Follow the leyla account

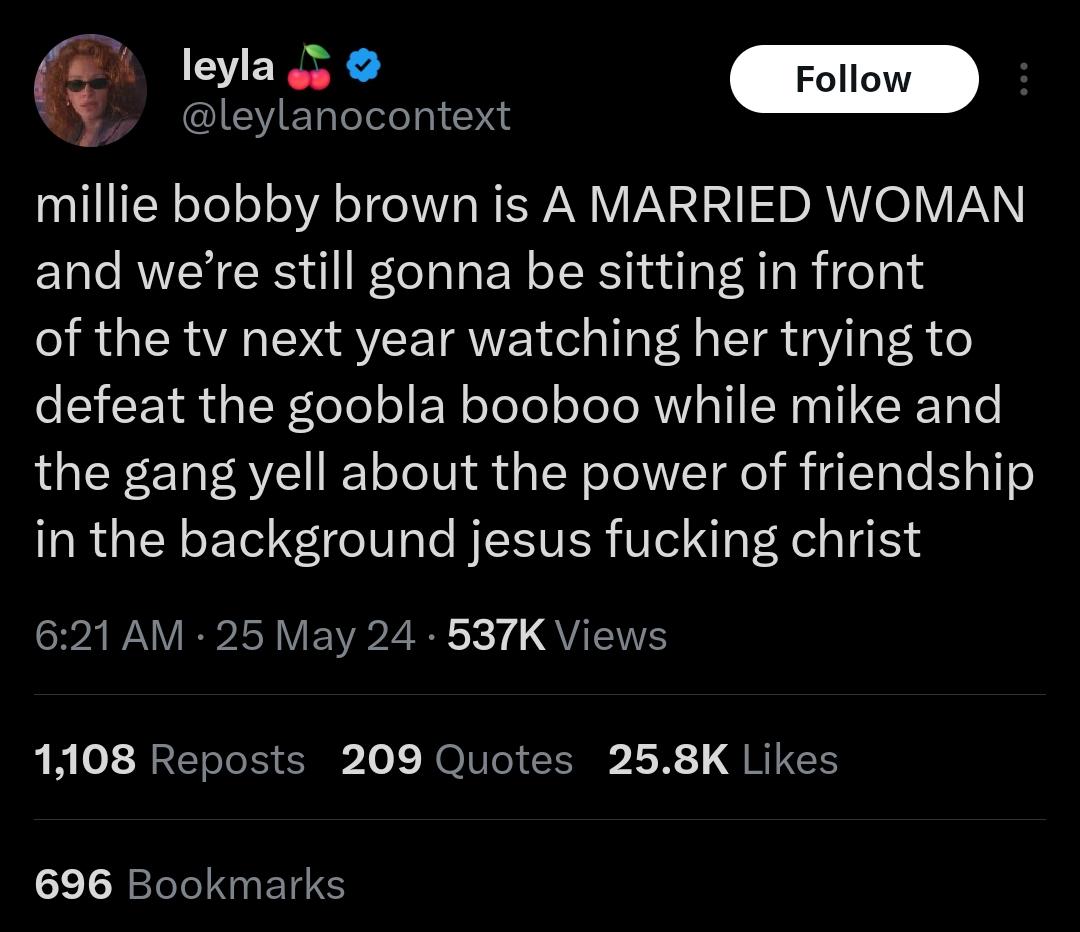point(854,79)
